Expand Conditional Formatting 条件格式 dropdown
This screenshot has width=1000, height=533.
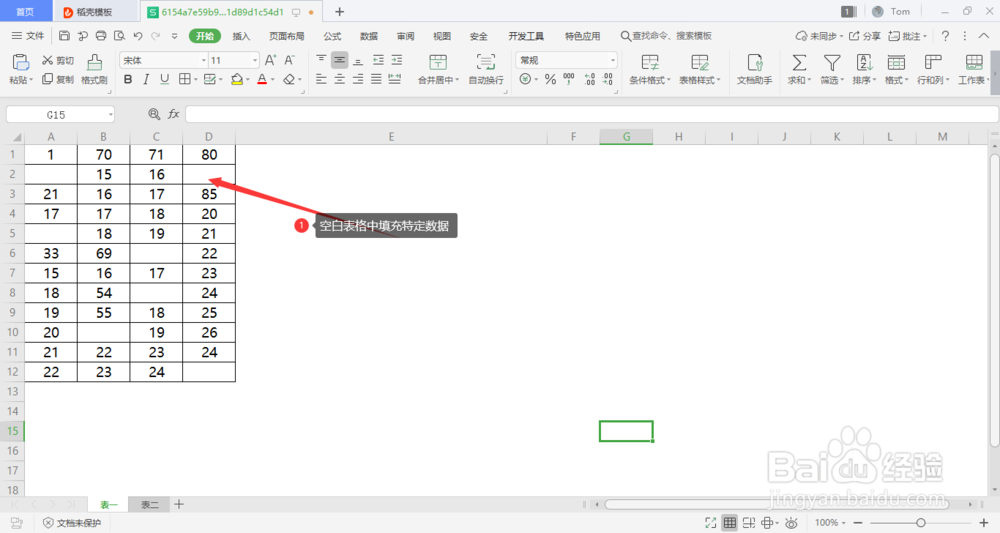668,80
